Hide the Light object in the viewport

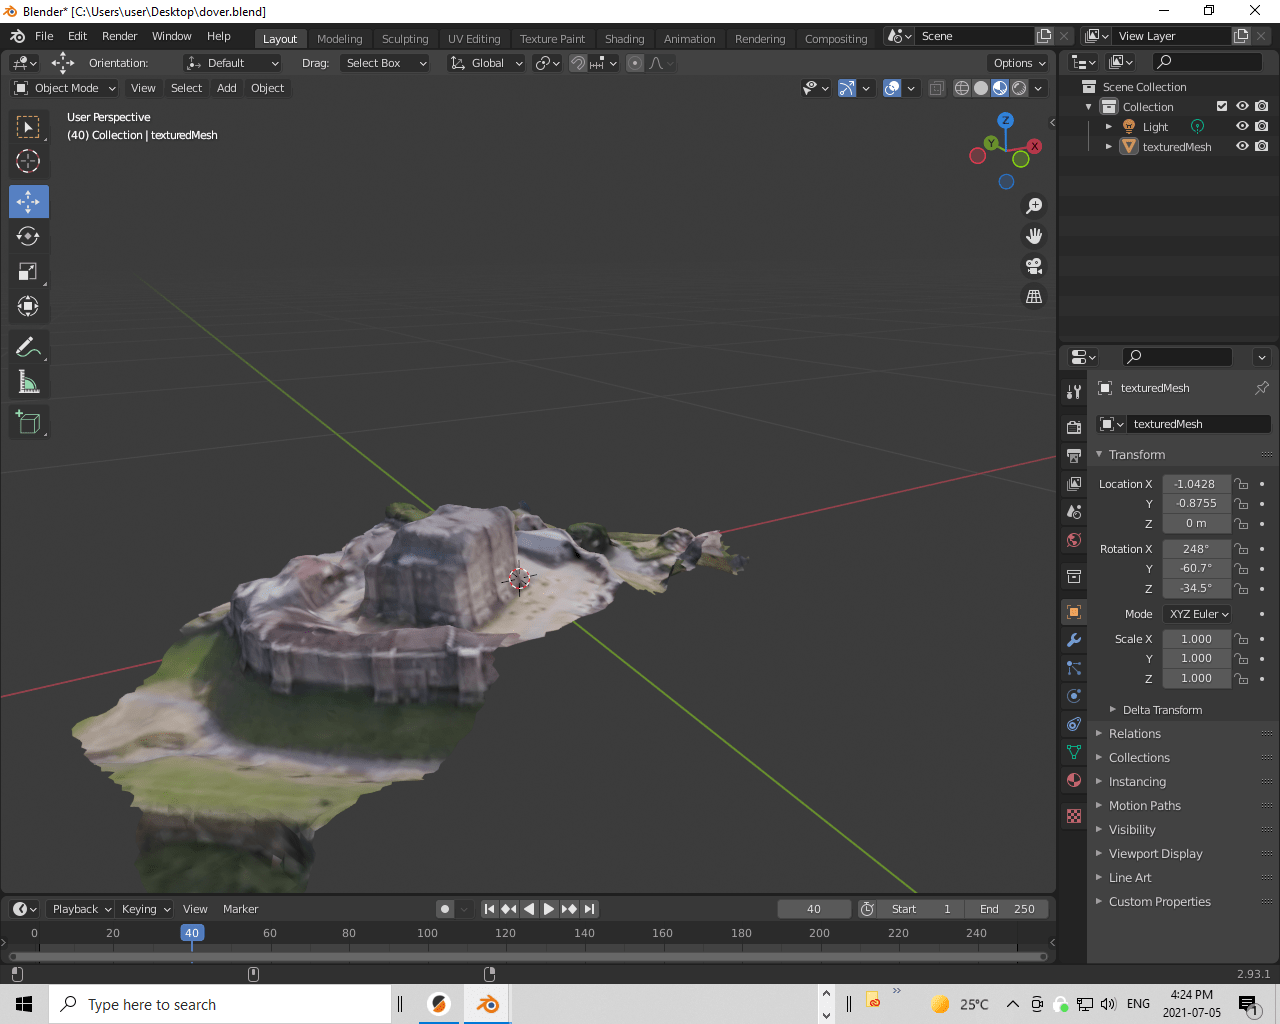pyautogui.click(x=1243, y=126)
